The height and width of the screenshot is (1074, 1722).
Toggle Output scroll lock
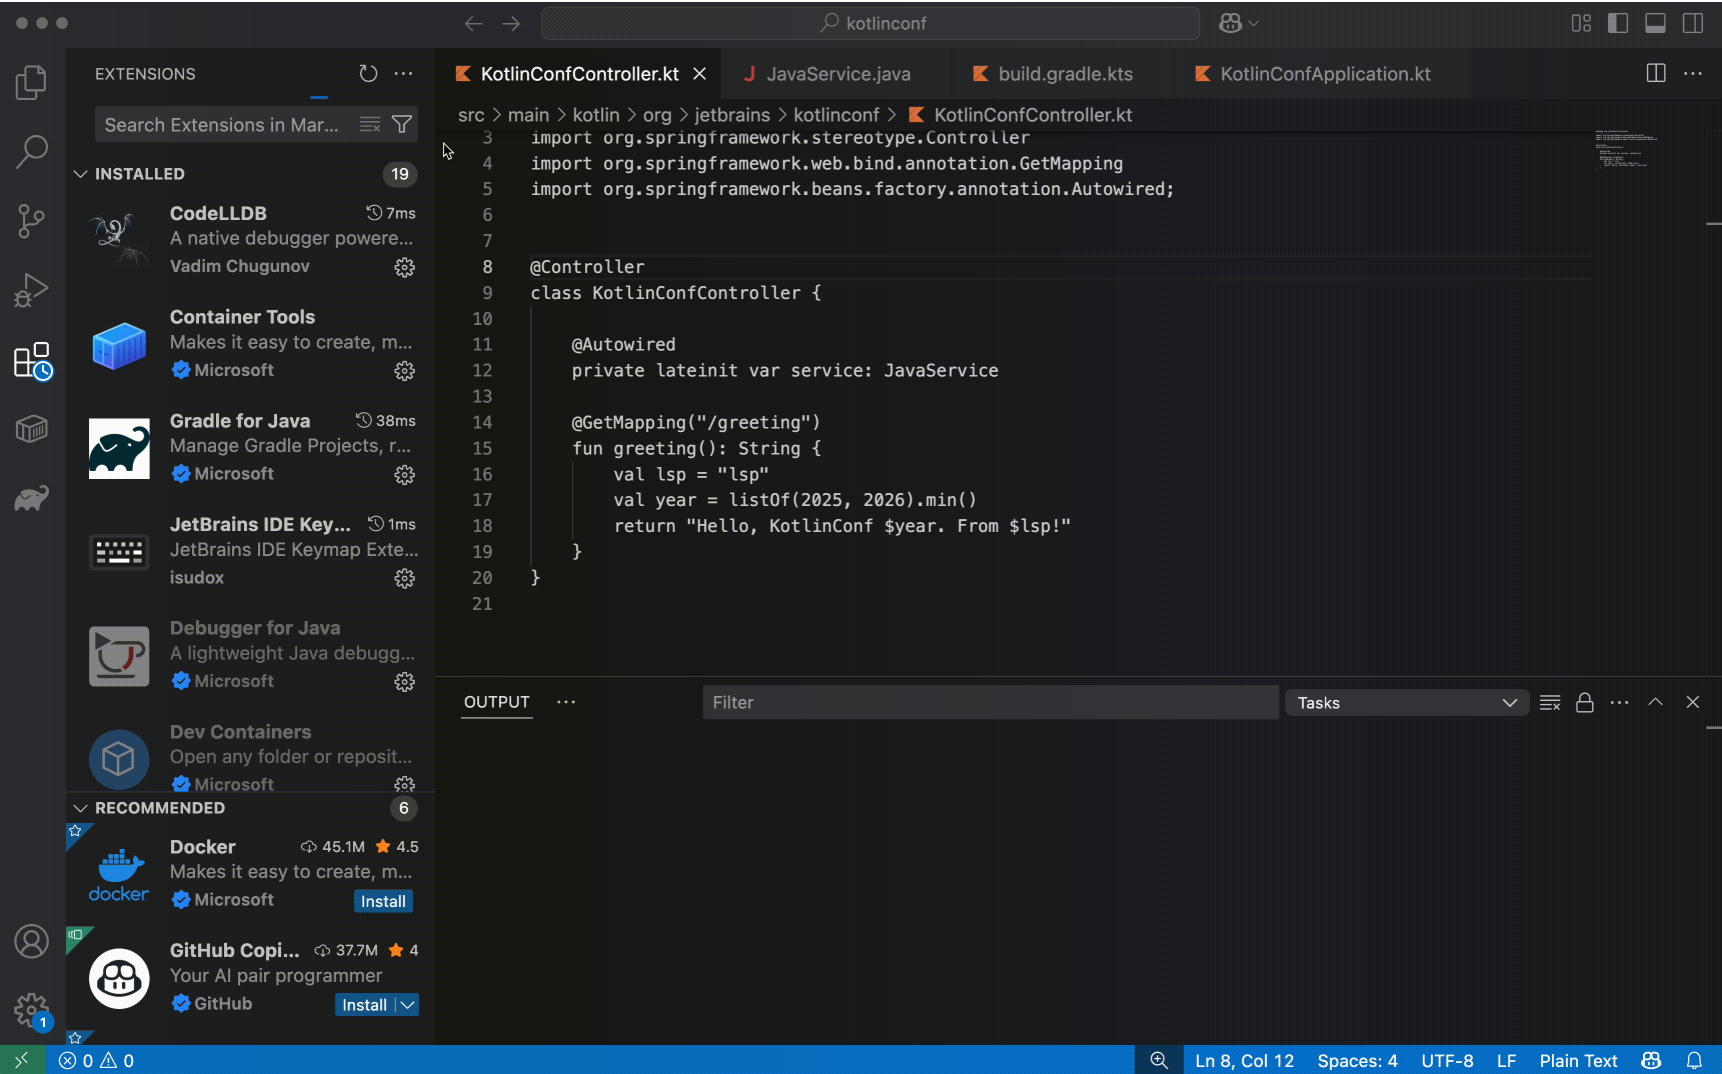tap(1585, 703)
